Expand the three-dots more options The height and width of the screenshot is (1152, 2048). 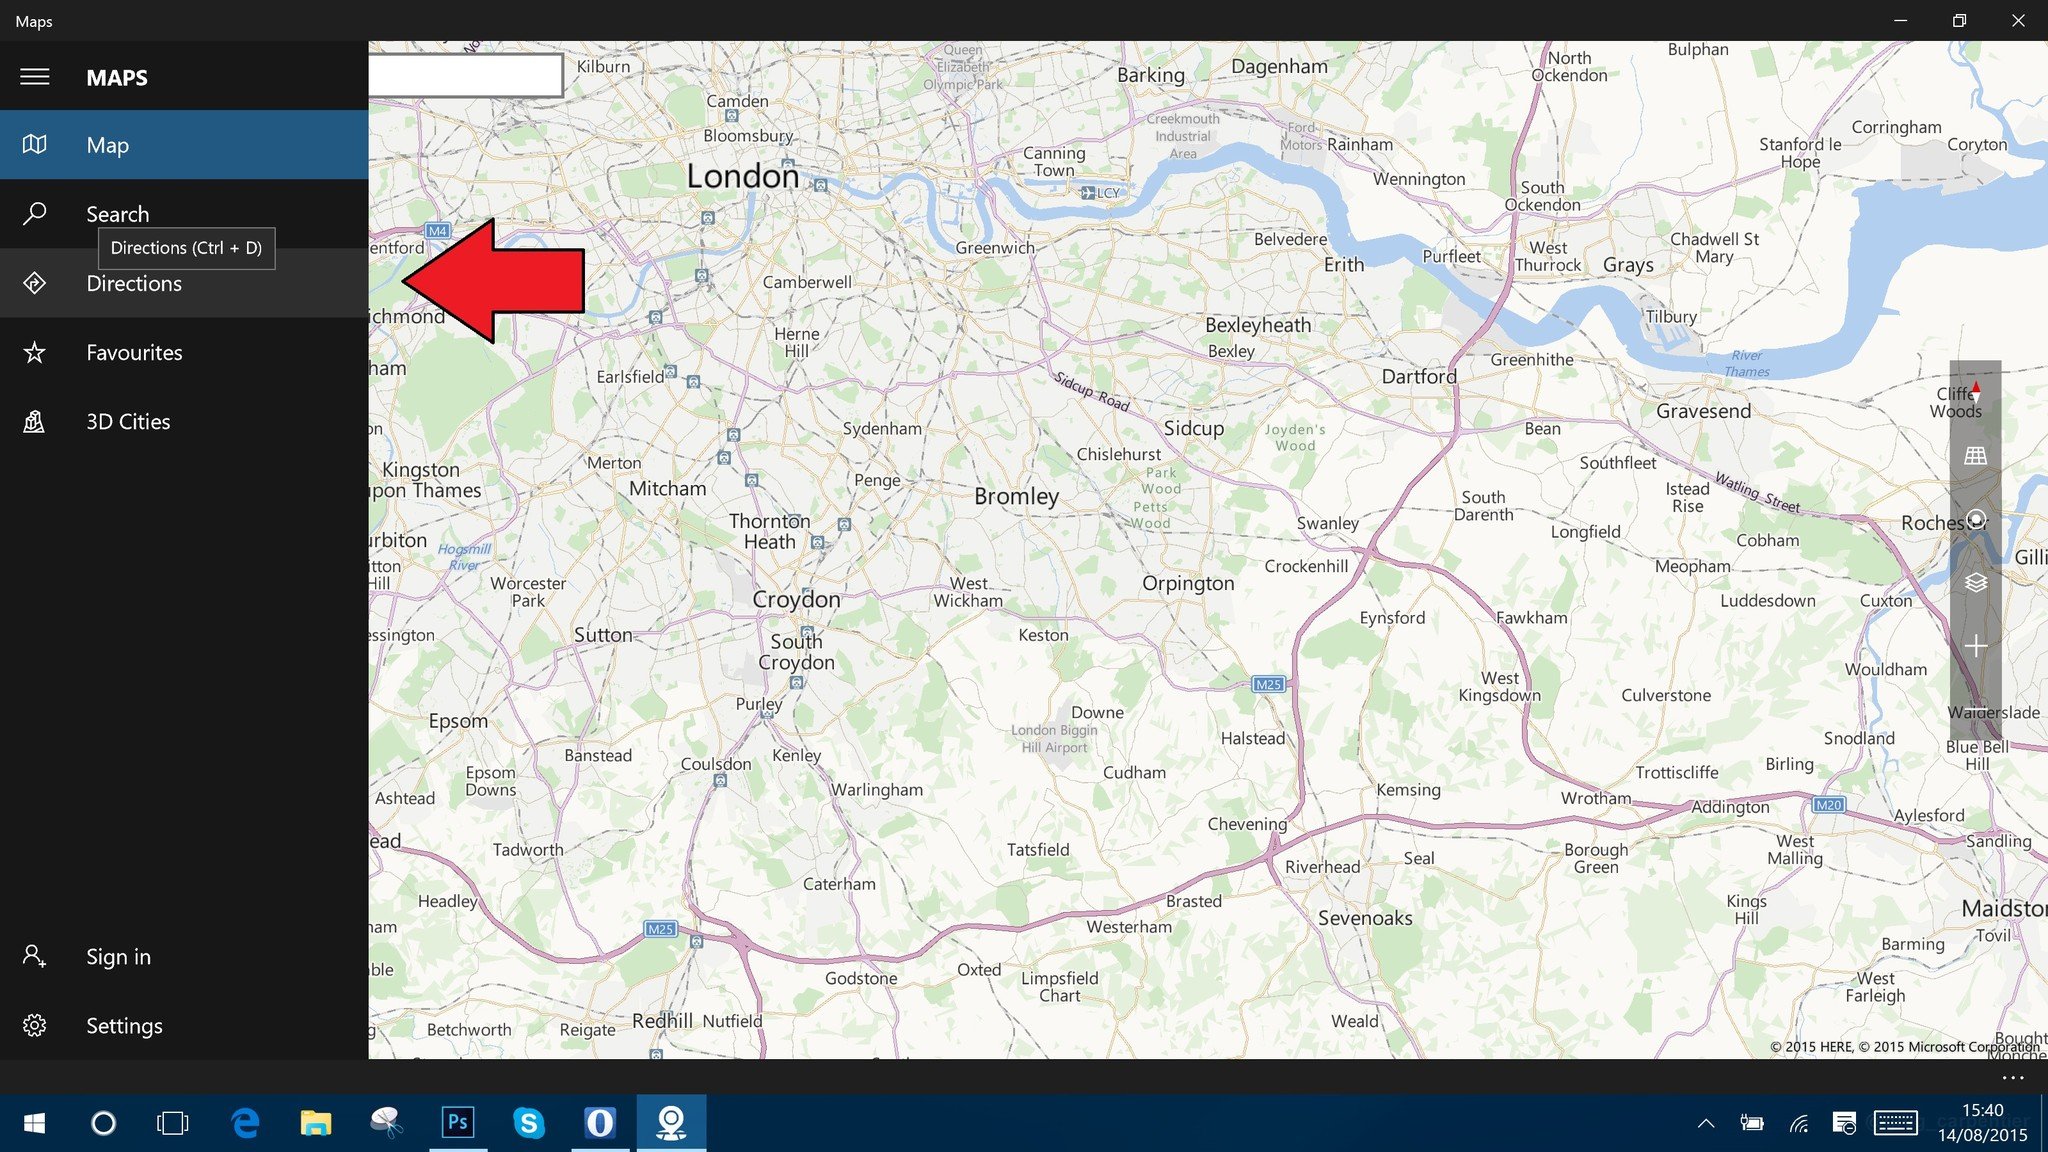pyautogui.click(x=2013, y=1078)
